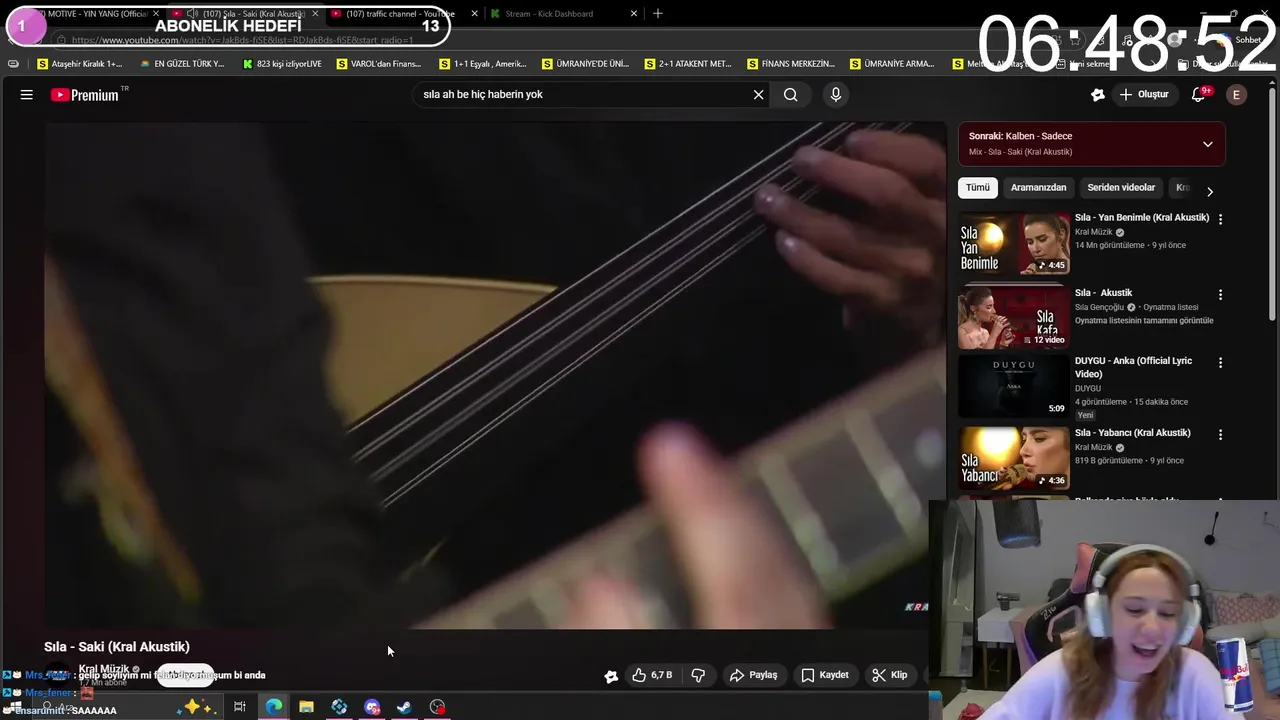Open options for 'Sıla - Yan Benimle' video
Image resolution: width=1280 pixels, height=720 pixels.
coord(1220,219)
